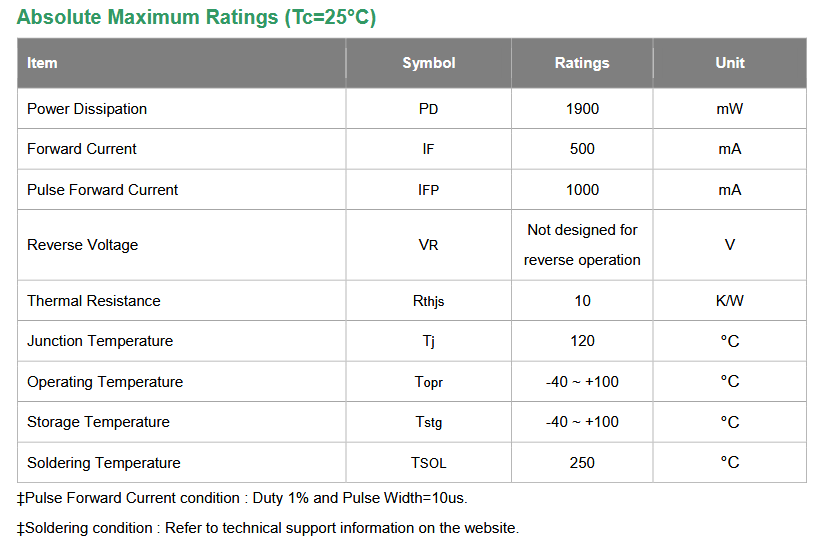
Task: Select the Forward Current row label
Action: [81, 149]
